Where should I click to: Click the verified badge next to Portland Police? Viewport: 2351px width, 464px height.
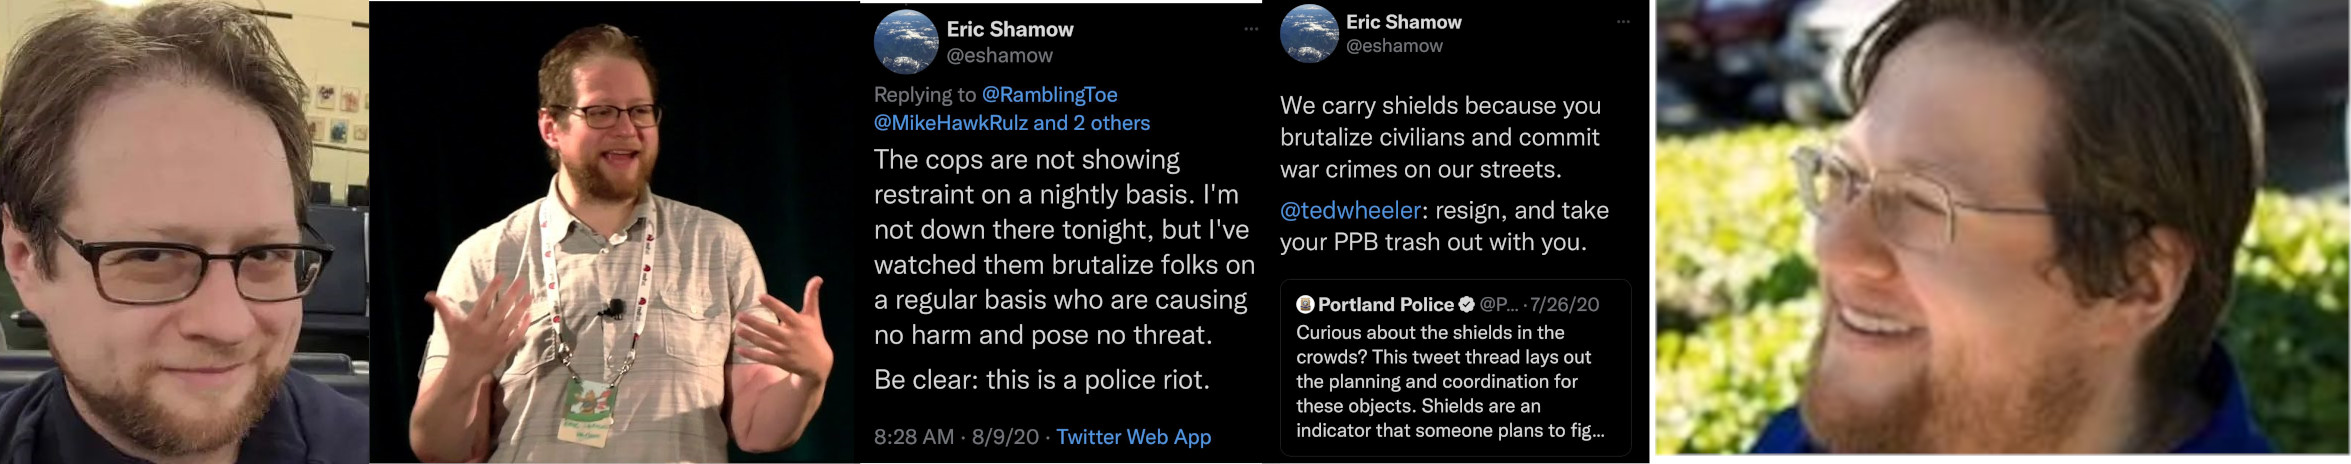[x=1467, y=304]
